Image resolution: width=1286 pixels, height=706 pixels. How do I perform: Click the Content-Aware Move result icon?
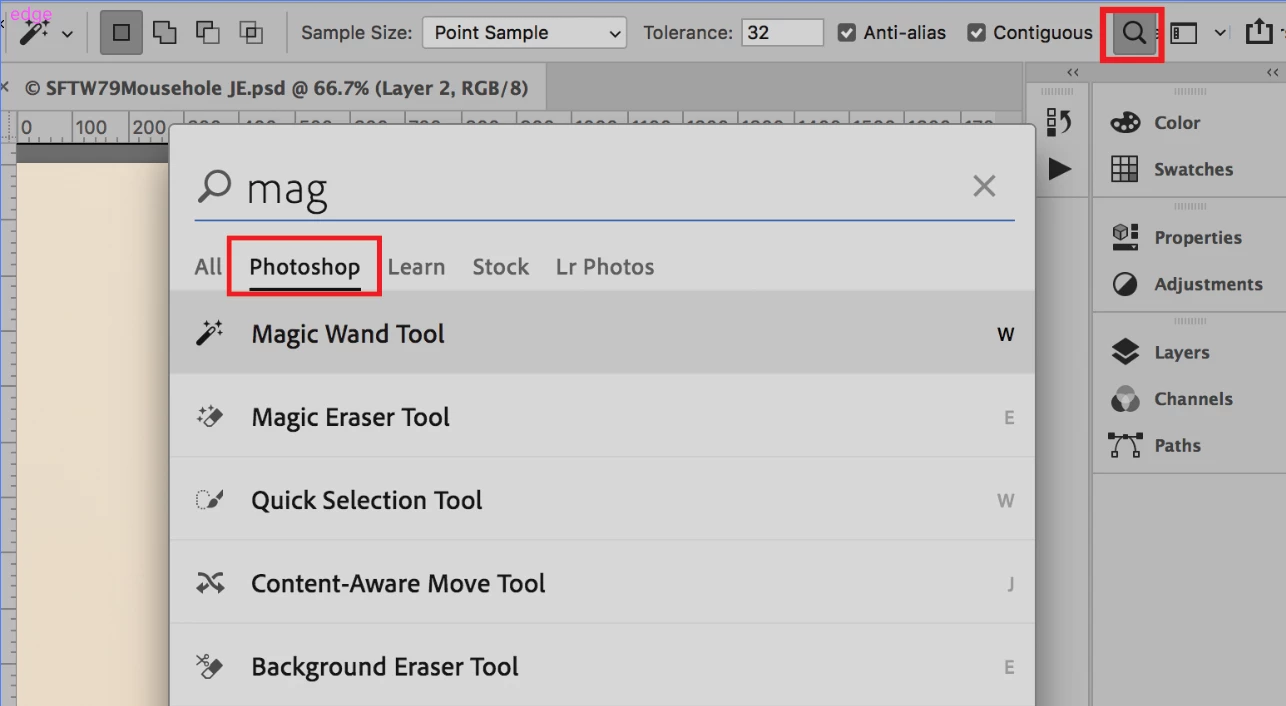point(209,582)
